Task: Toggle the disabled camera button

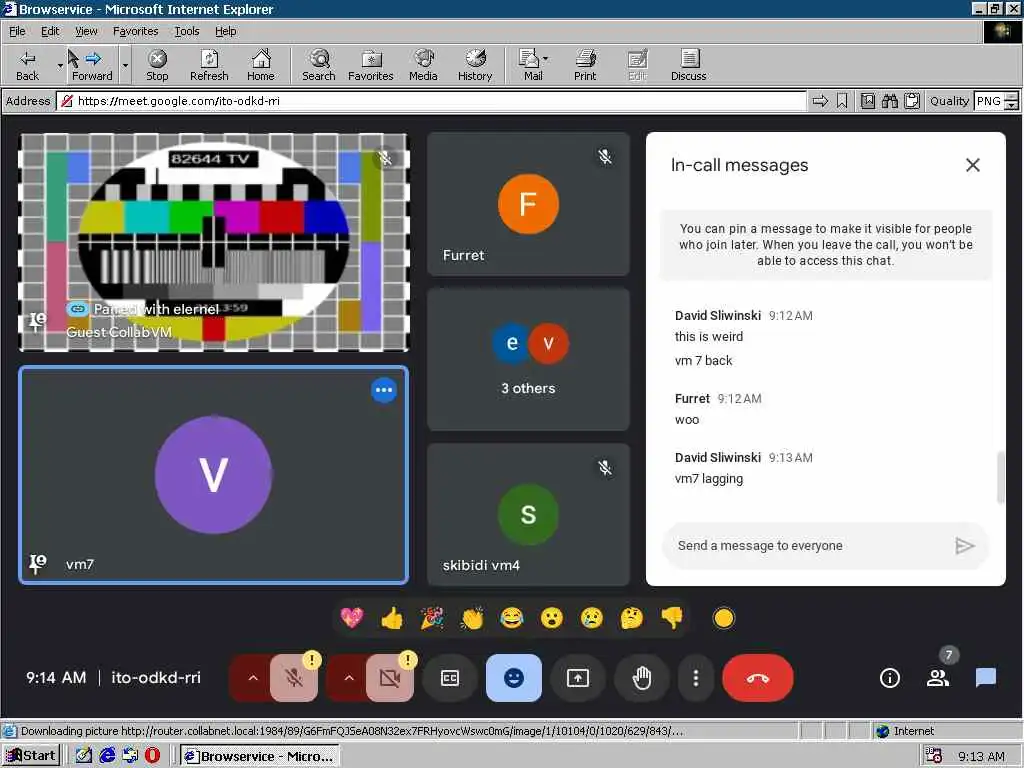Action: tap(390, 679)
